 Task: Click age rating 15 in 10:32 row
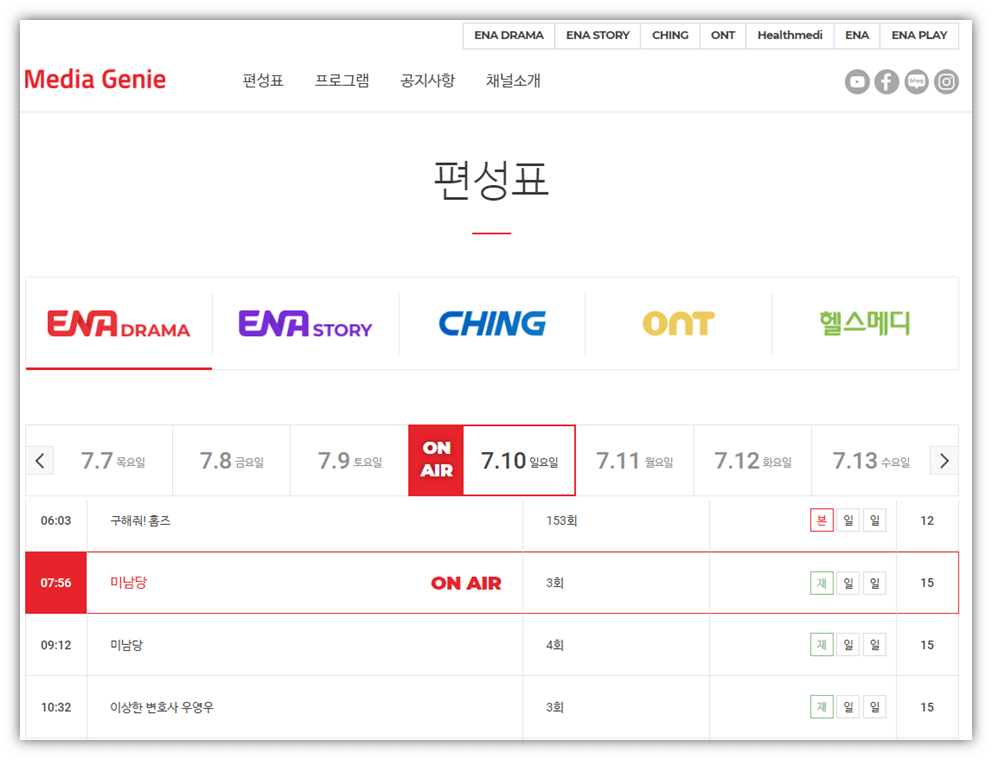tap(927, 707)
